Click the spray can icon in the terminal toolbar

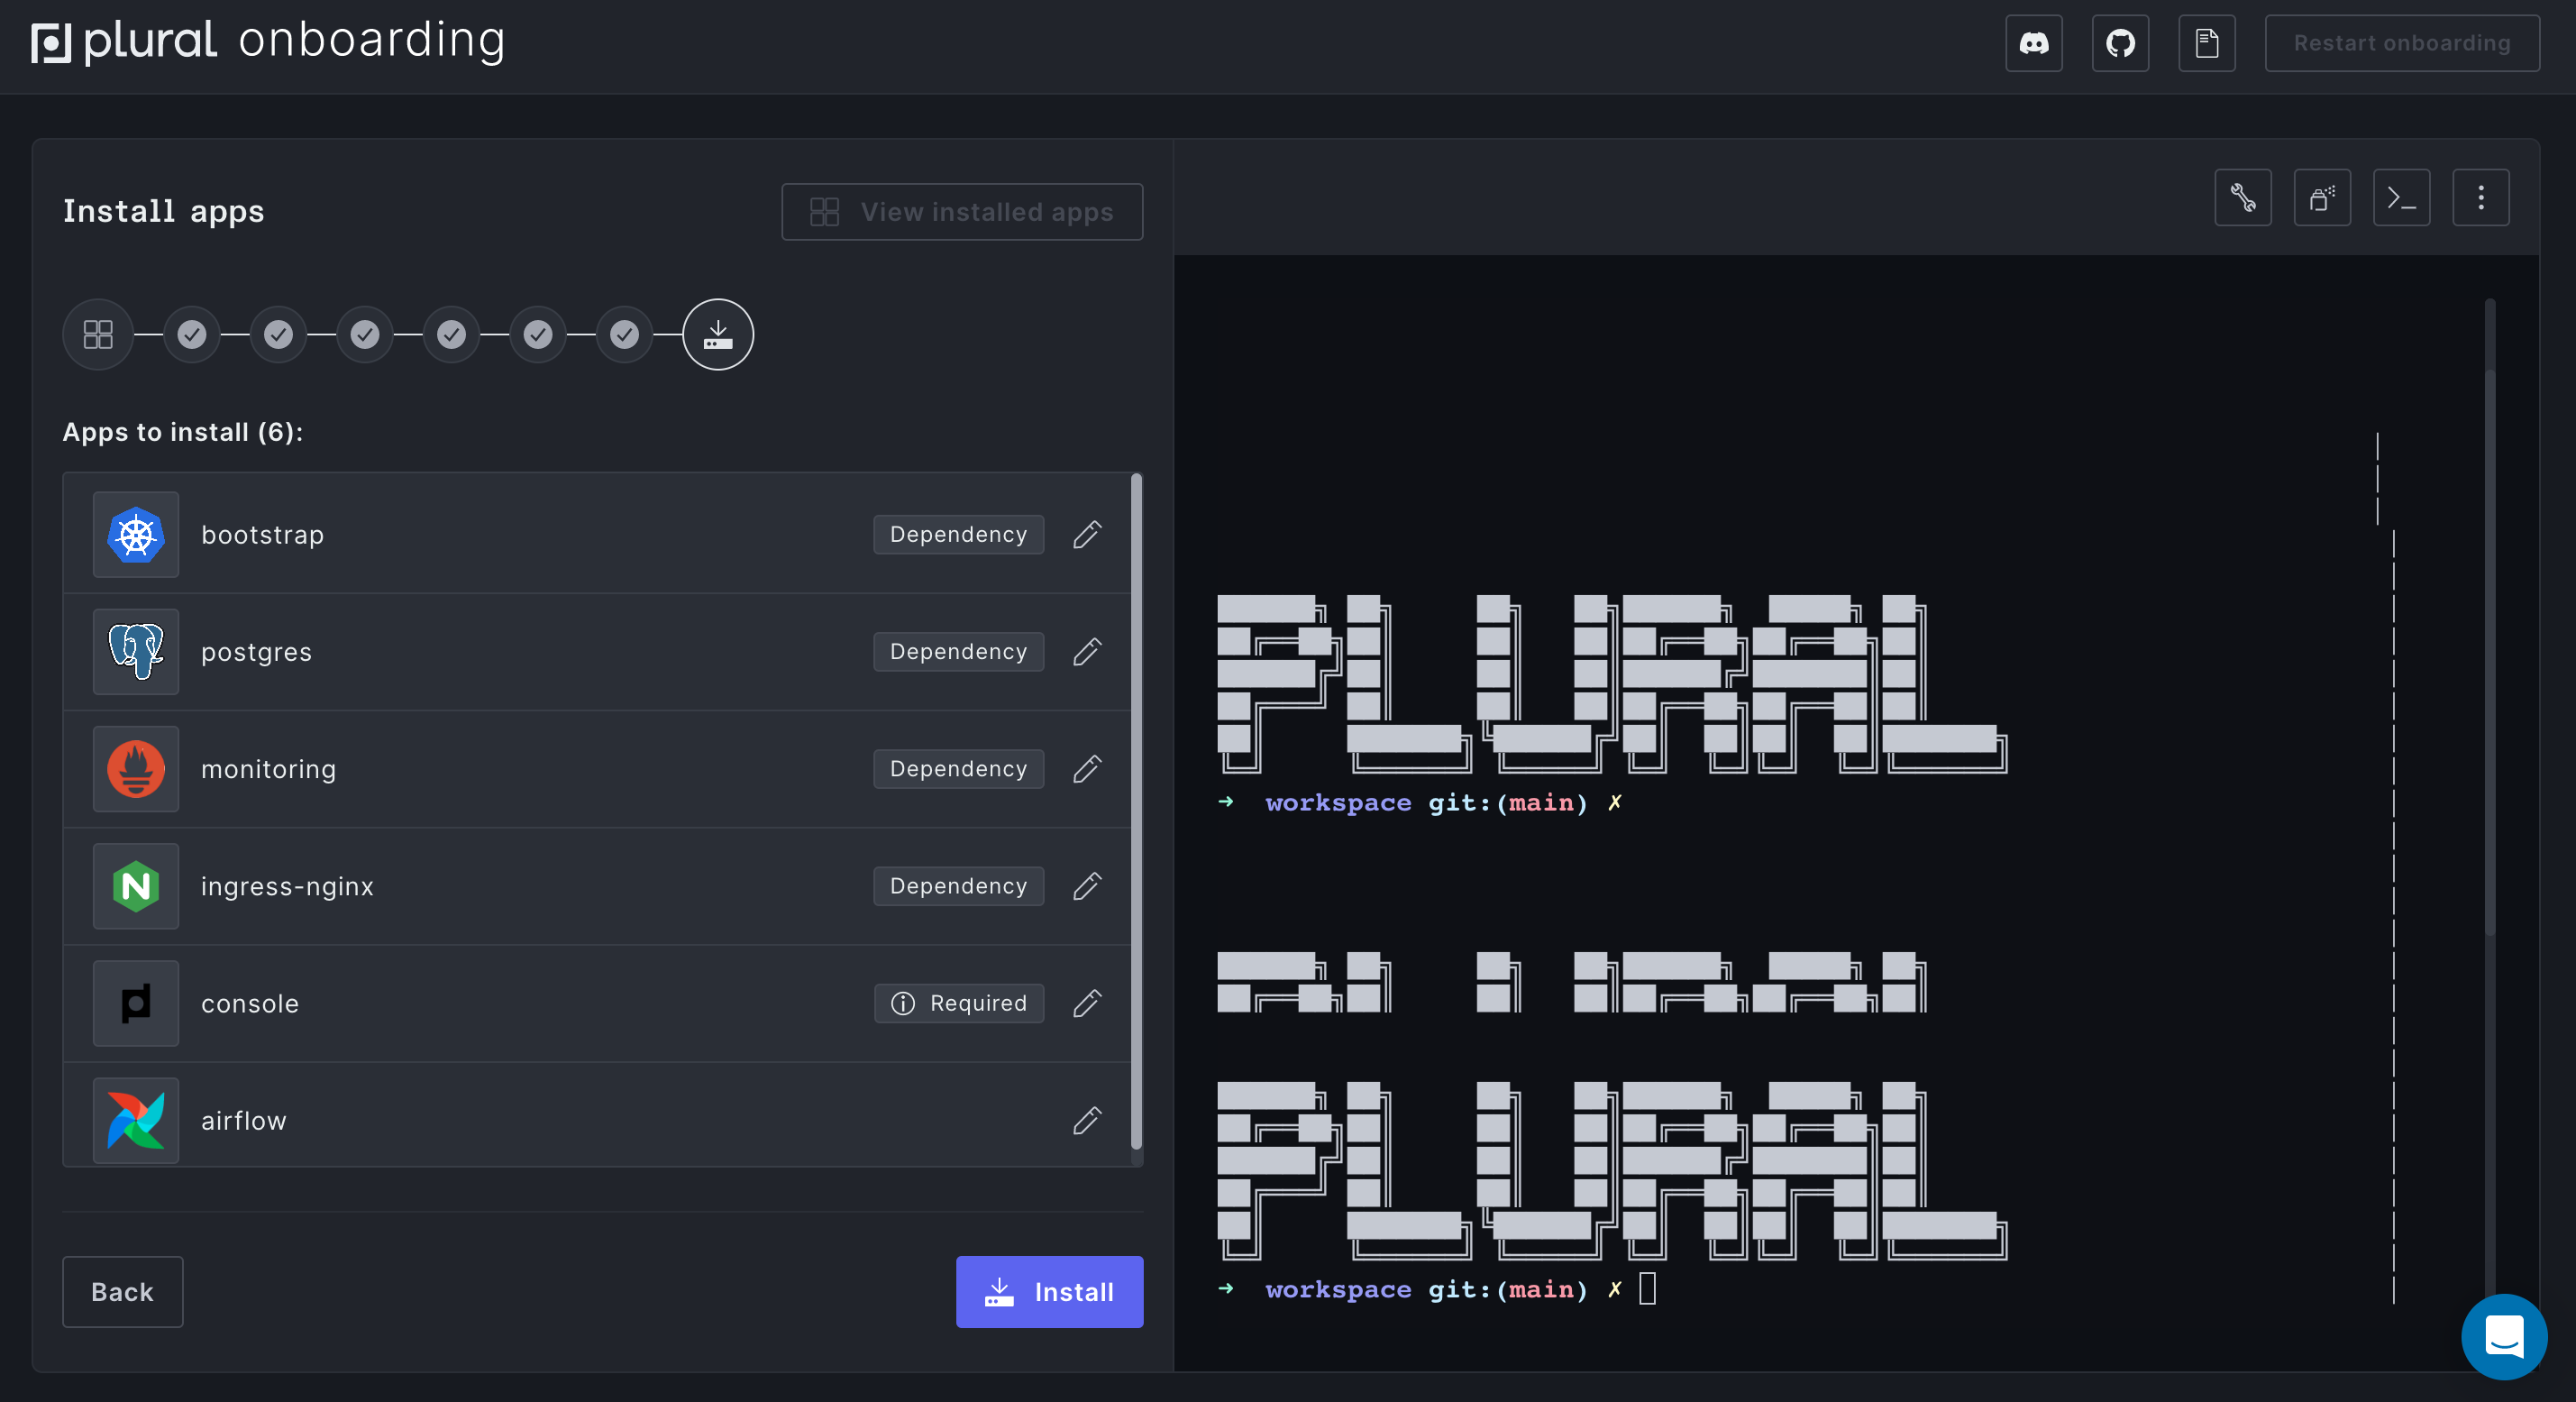2322,198
